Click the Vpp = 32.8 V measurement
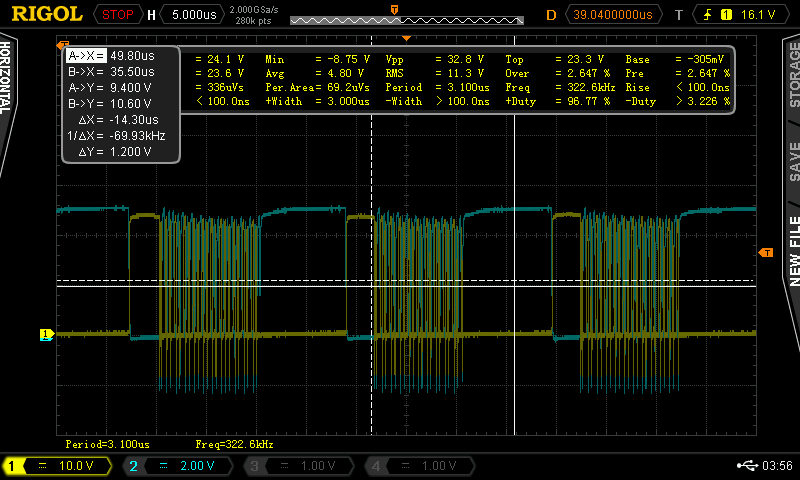Image resolution: width=800 pixels, height=480 pixels. 435,59
